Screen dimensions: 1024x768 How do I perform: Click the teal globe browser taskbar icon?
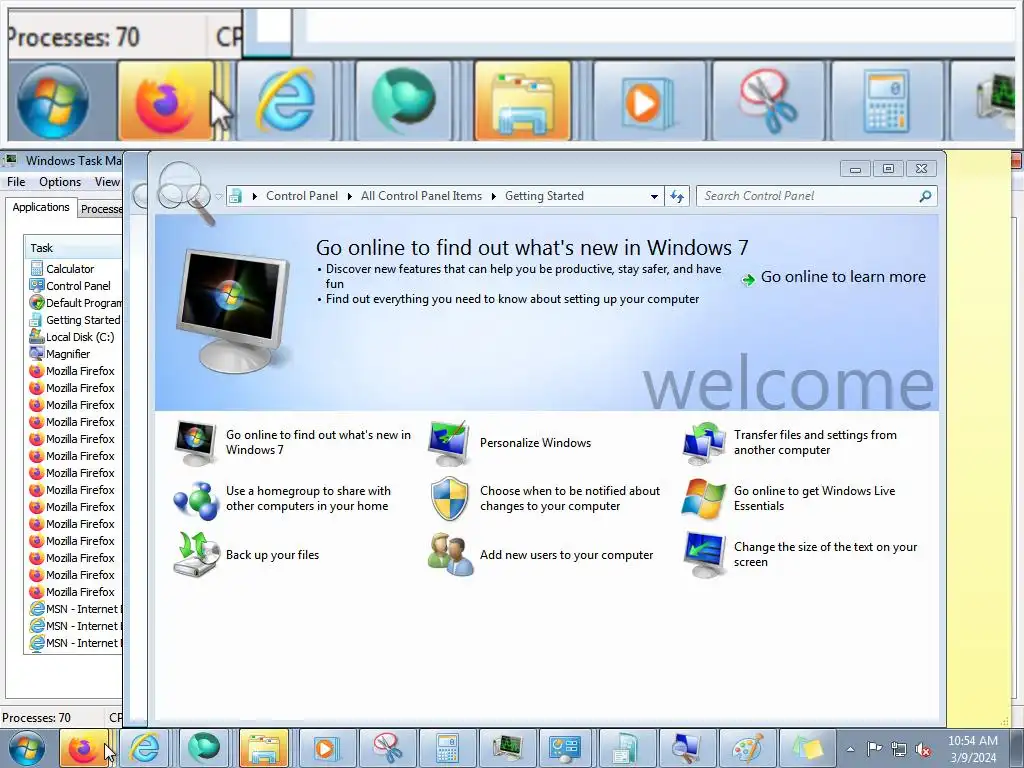204,748
